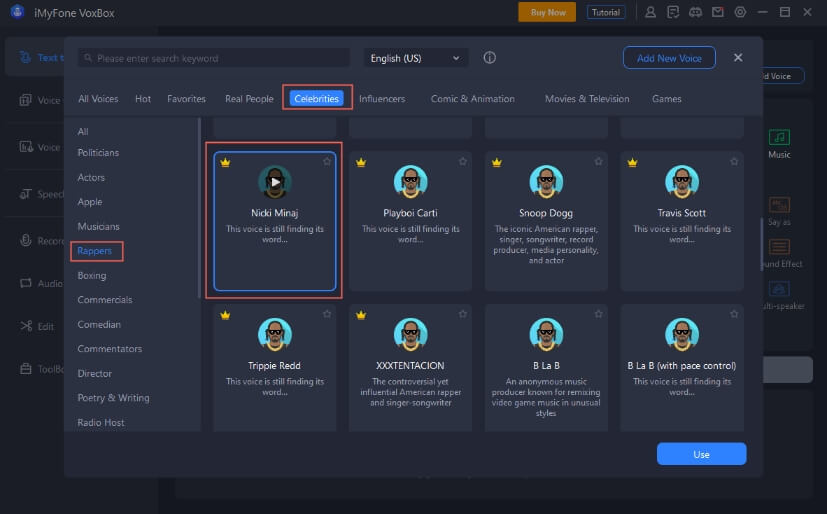
Task: Select the Comedian category
Action: click(x=99, y=325)
